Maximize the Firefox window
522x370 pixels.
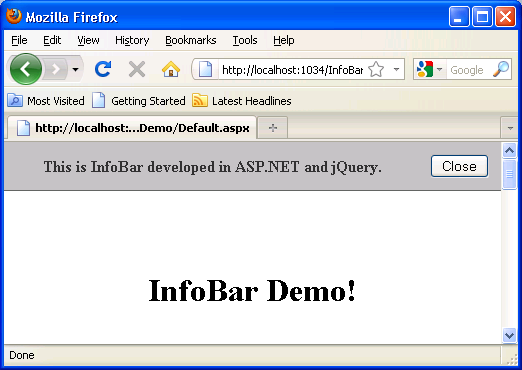(482, 17)
